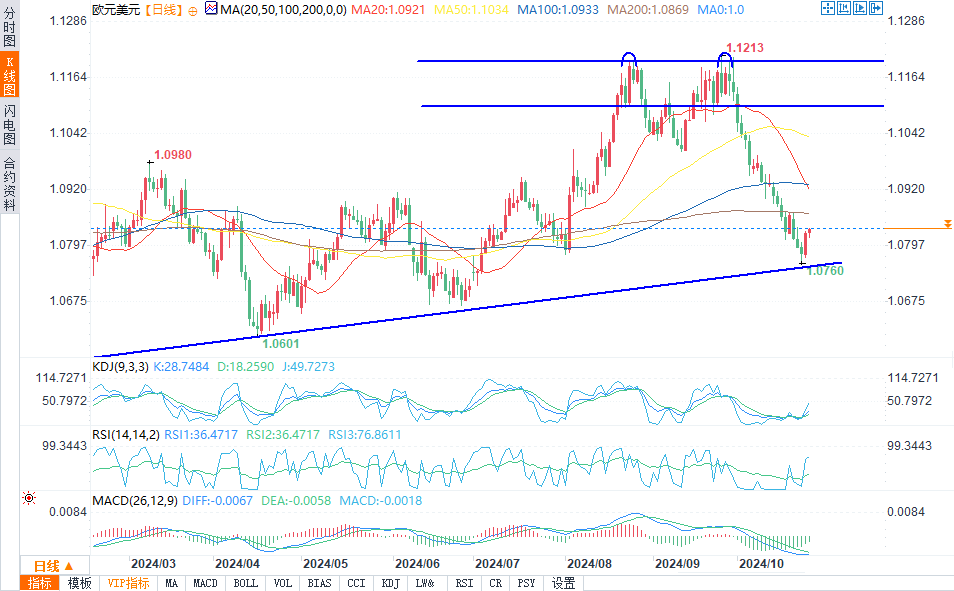Click the 1.1213 high price label
Viewport: 954px width, 591px height.
pos(745,47)
